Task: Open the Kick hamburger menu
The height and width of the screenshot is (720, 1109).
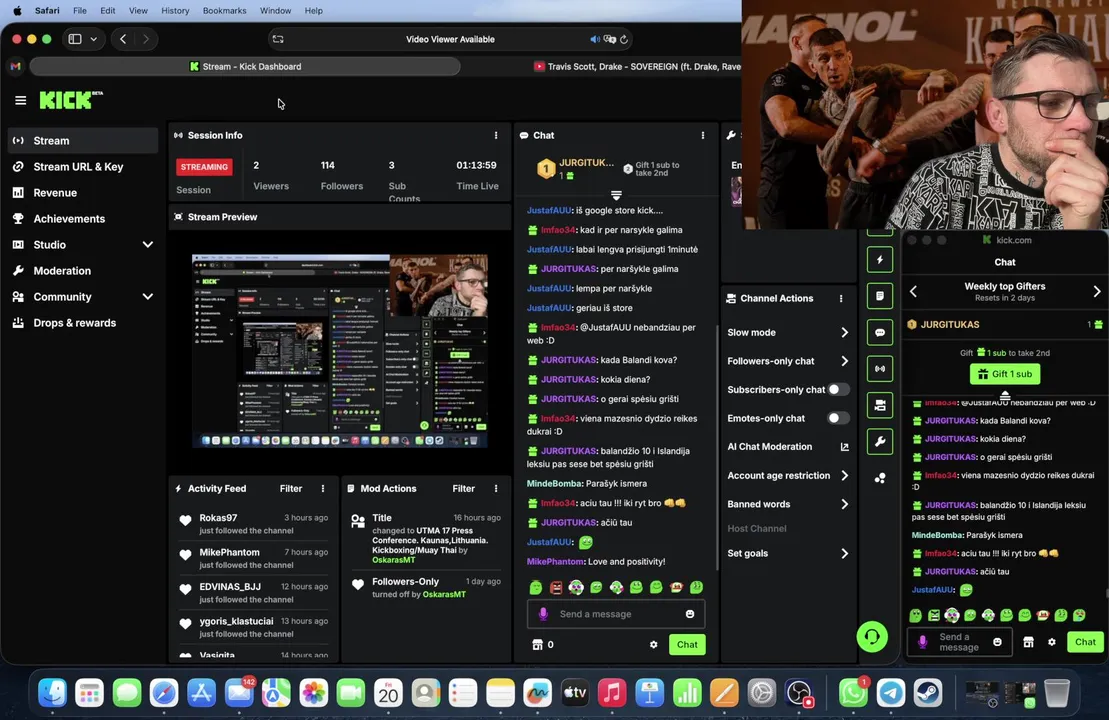Action: 21,100
